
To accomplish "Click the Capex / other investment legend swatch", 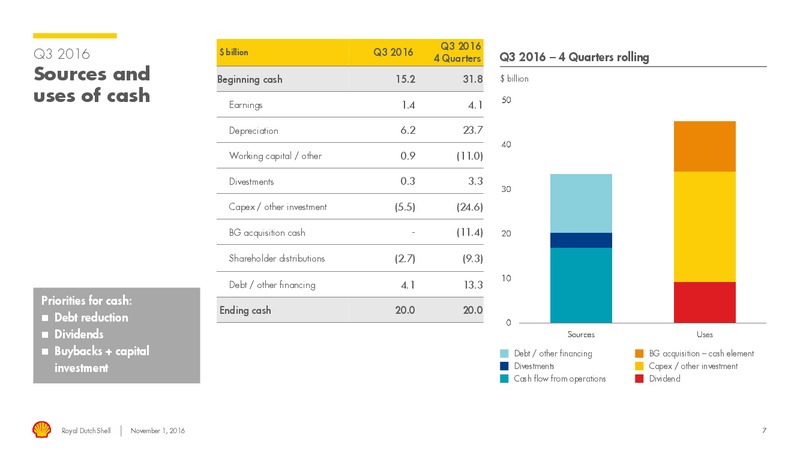I will click(x=639, y=366).
